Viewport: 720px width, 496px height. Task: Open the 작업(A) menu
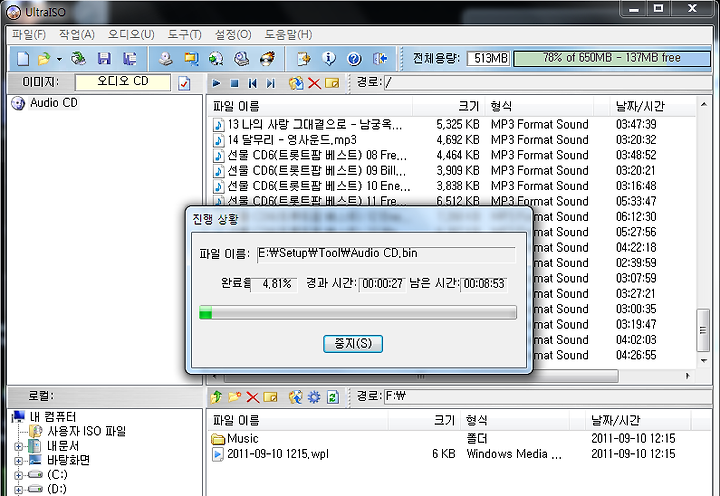(77, 34)
